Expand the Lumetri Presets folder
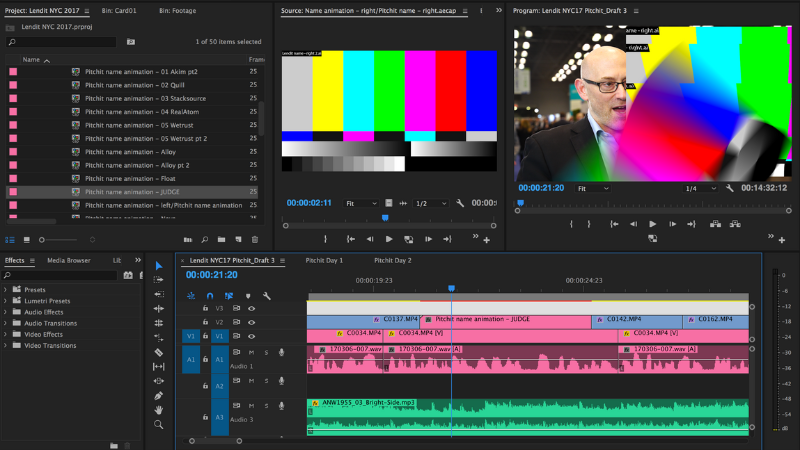Image resolution: width=800 pixels, height=450 pixels. click(x=6, y=301)
